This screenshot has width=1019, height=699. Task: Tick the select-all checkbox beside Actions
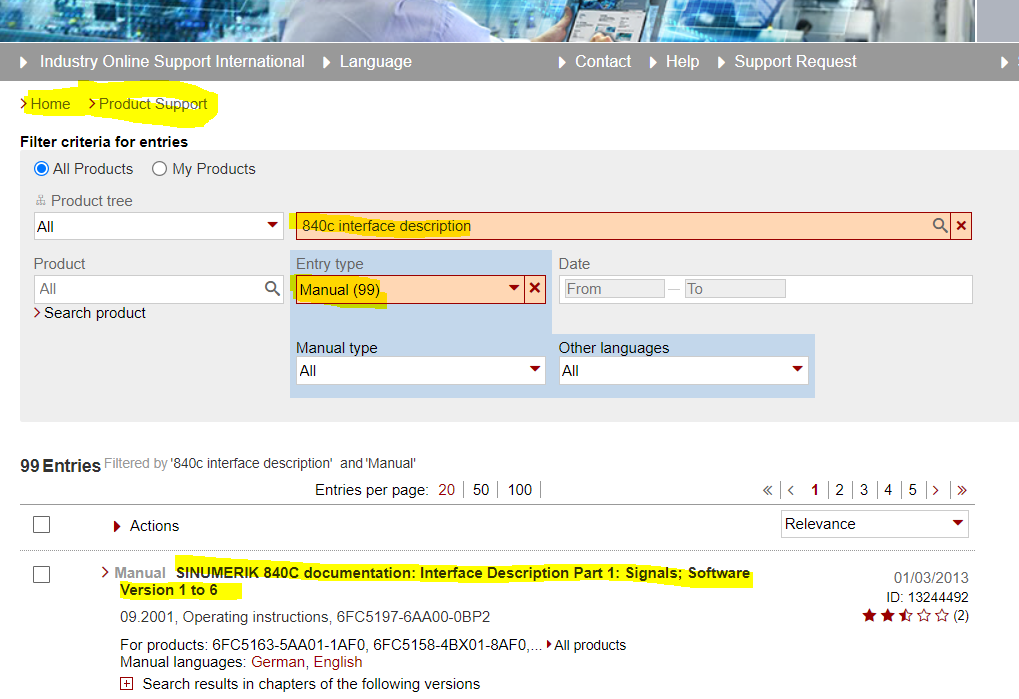coord(42,524)
